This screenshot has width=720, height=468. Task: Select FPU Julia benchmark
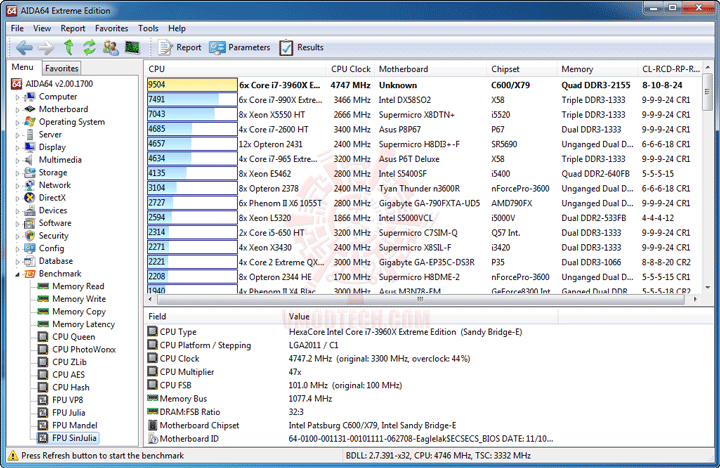tap(68, 412)
